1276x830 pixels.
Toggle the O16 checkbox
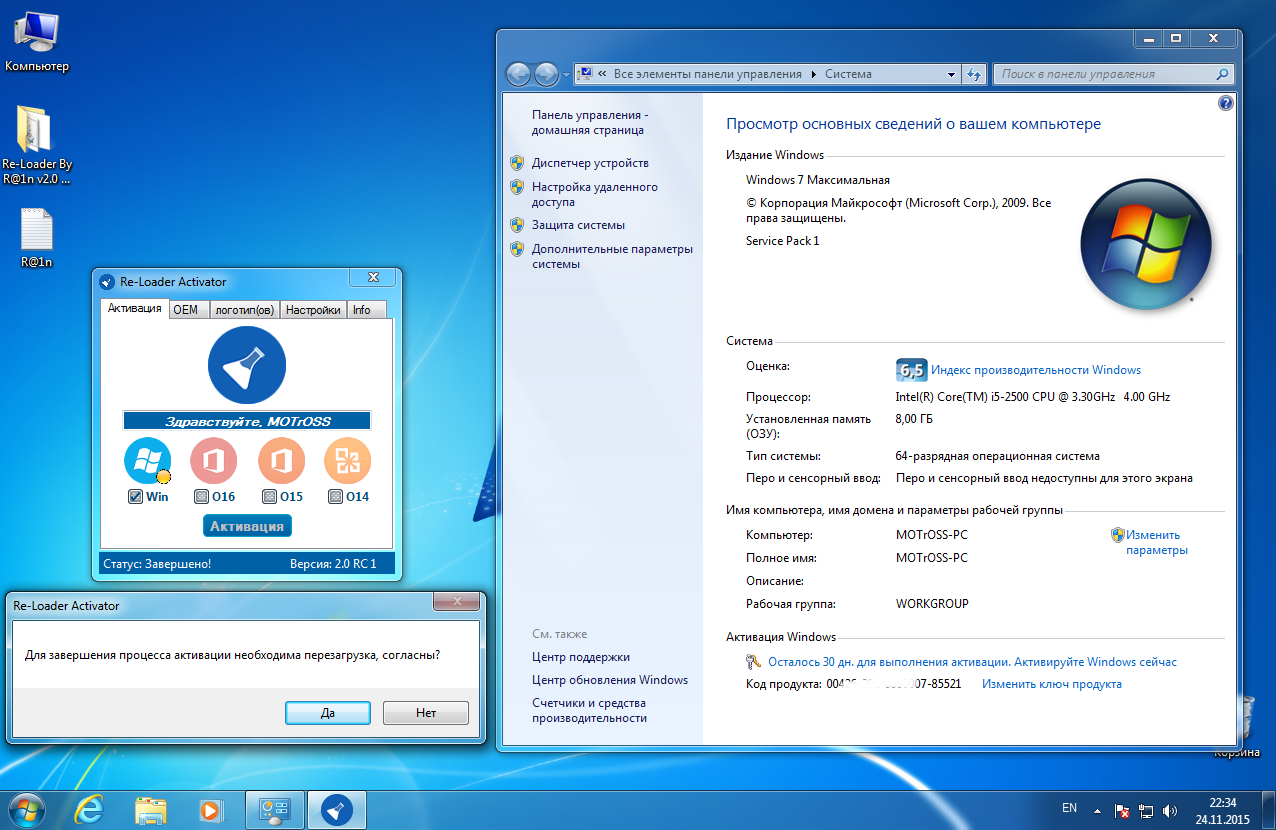(201, 496)
